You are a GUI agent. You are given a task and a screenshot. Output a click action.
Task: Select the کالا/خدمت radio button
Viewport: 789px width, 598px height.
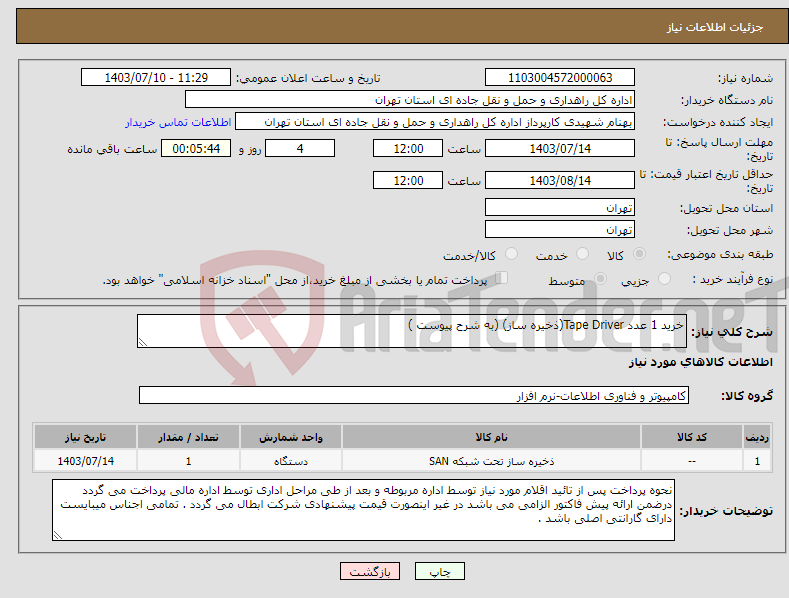[511, 254]
